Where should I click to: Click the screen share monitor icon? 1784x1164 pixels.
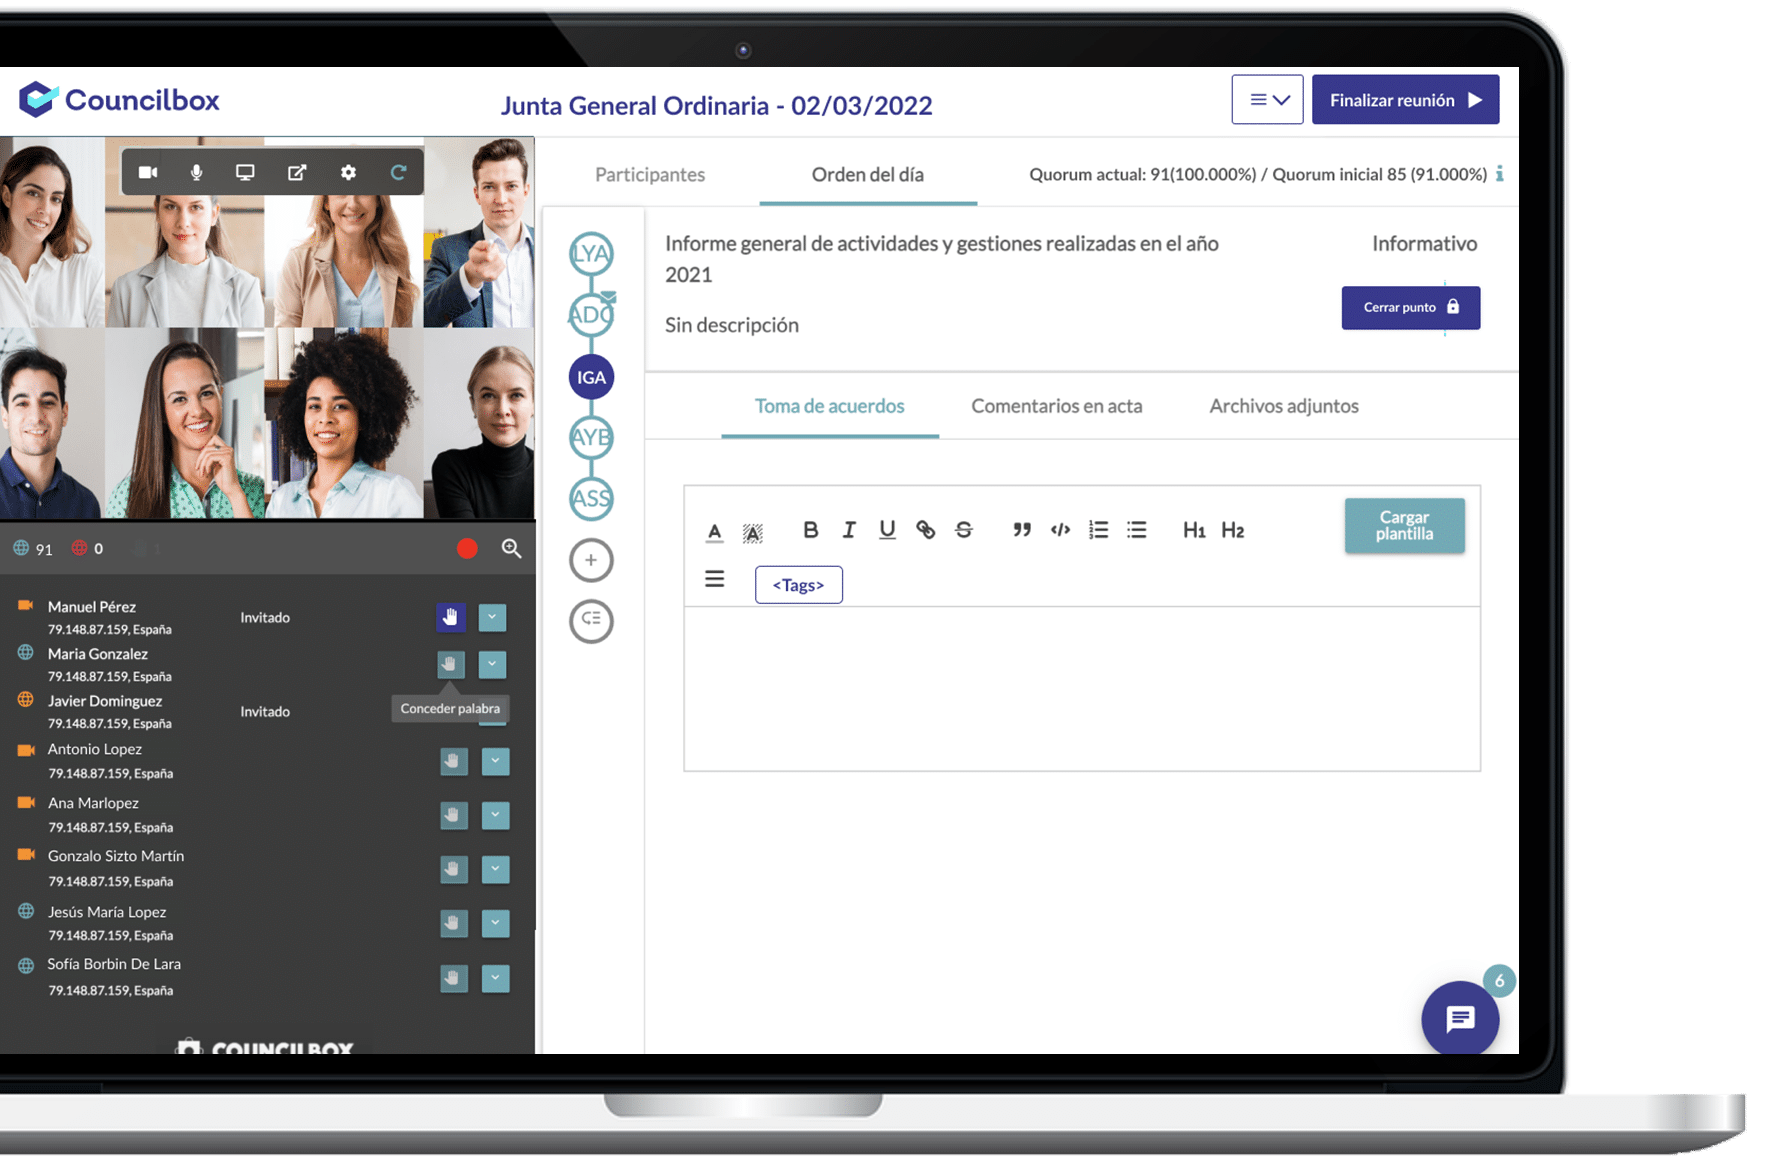[x=245, y=172]
